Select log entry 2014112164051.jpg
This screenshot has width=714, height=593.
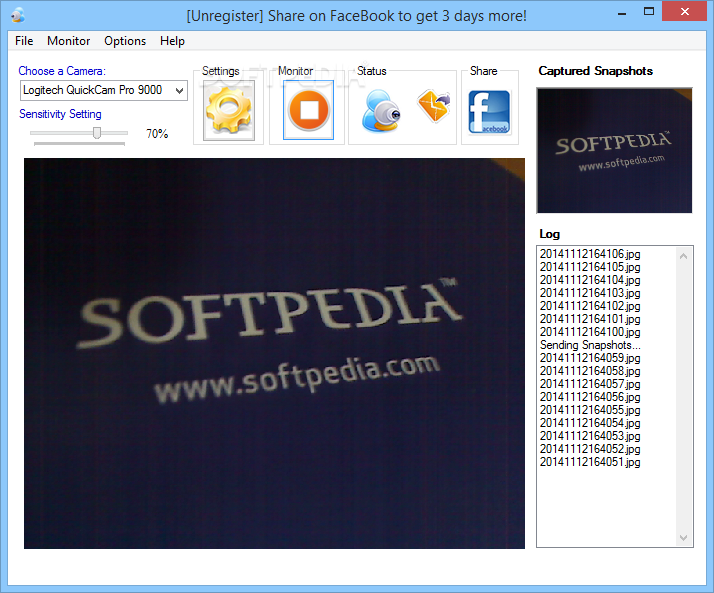(x=590, y=461)
